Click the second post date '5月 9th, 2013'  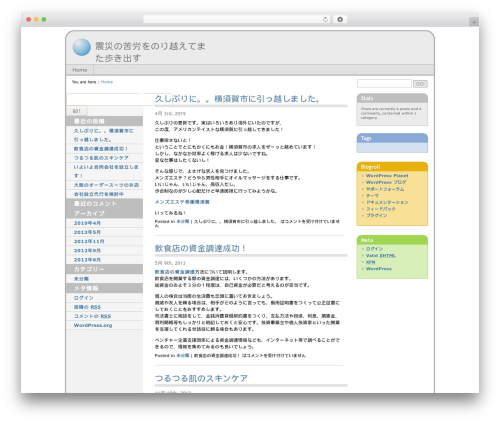[170, 263]
